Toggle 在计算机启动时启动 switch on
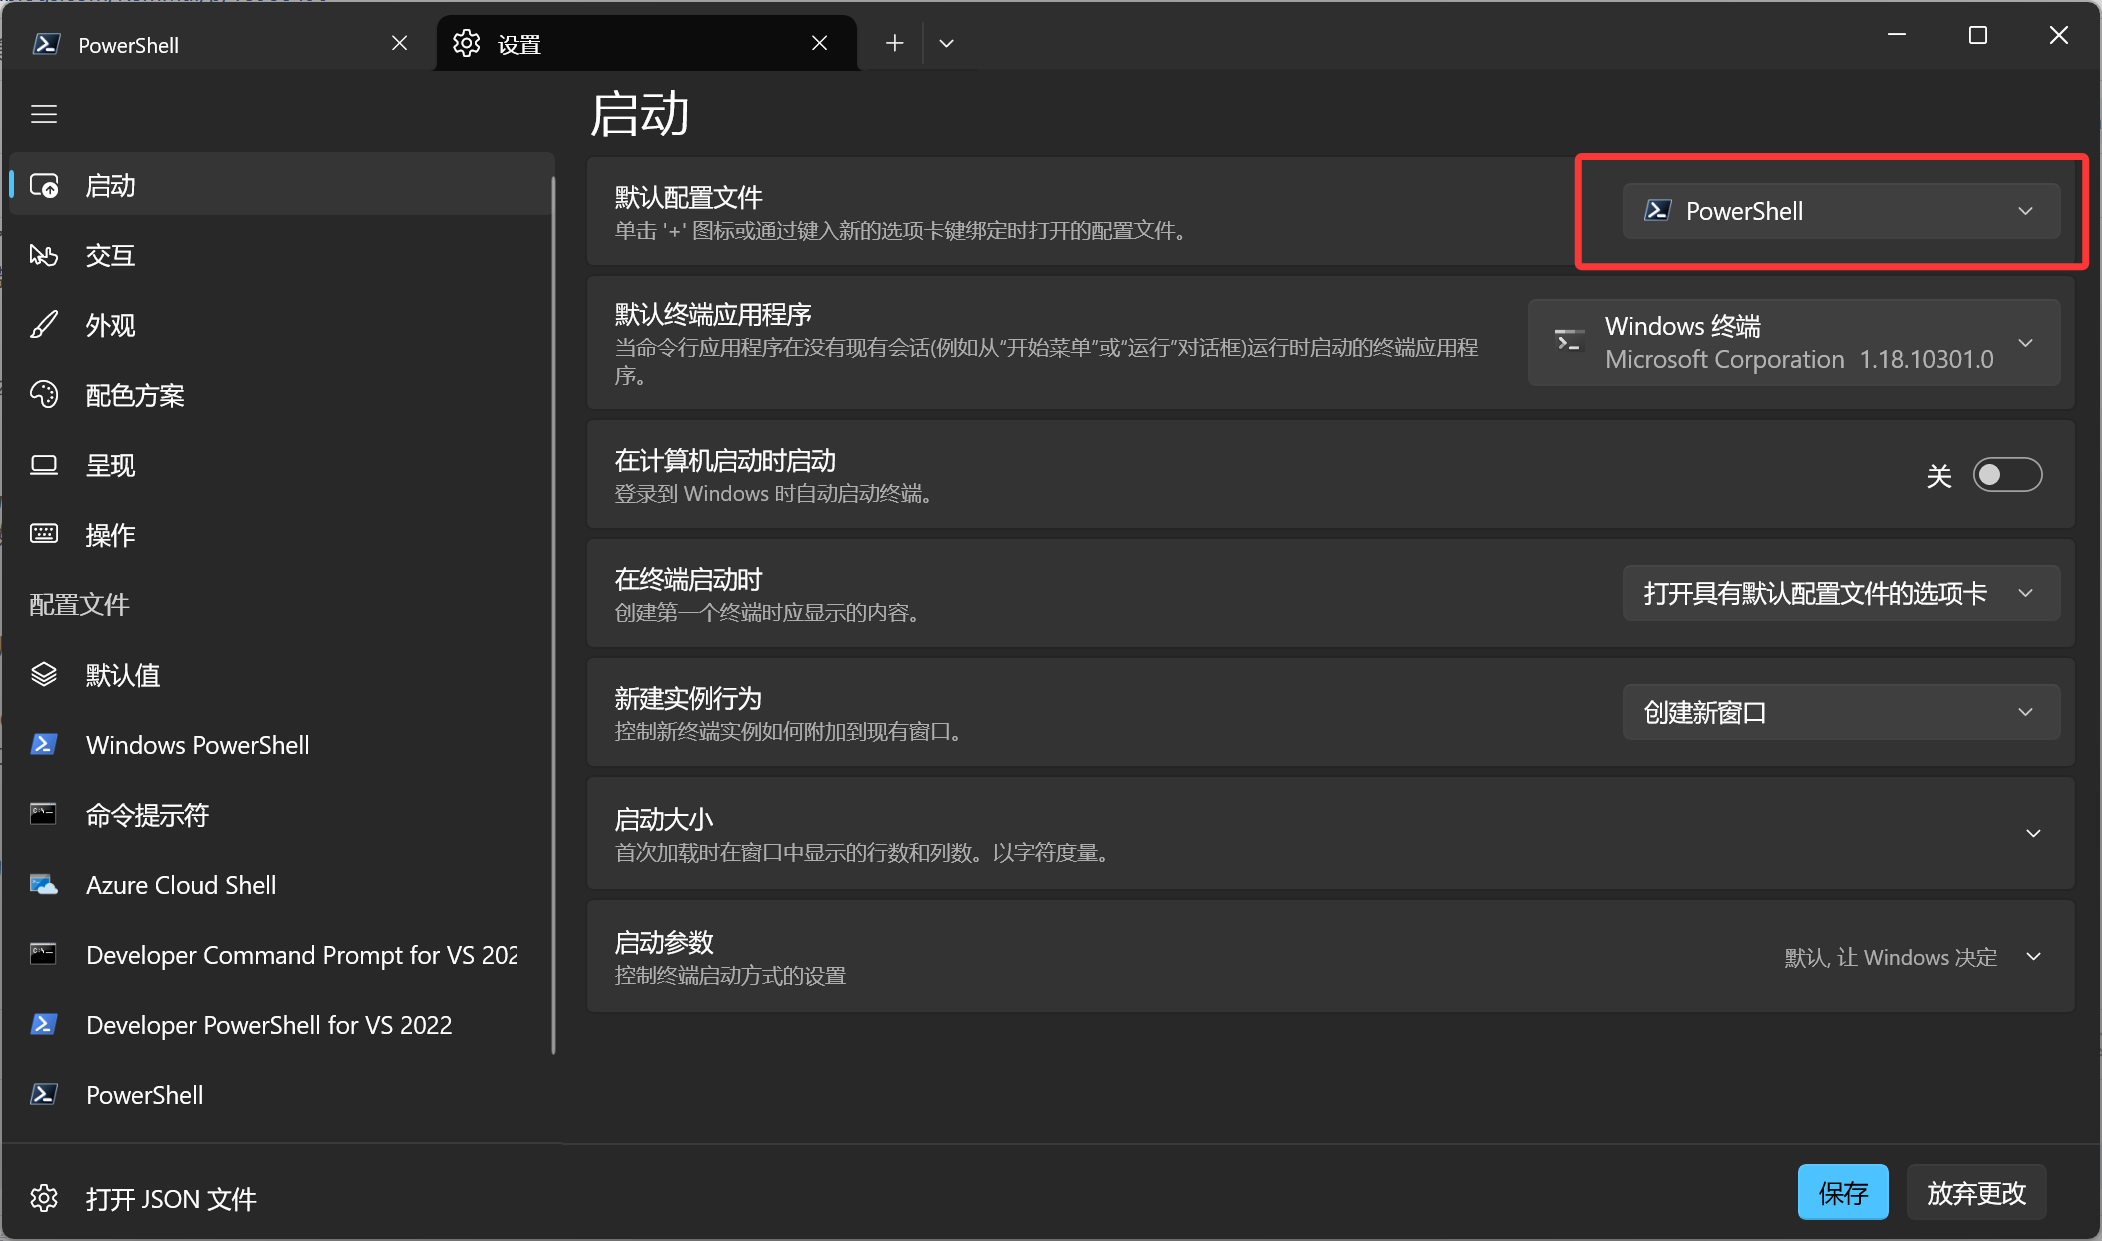The image size is (2102, 1241). click(2006, 475)
